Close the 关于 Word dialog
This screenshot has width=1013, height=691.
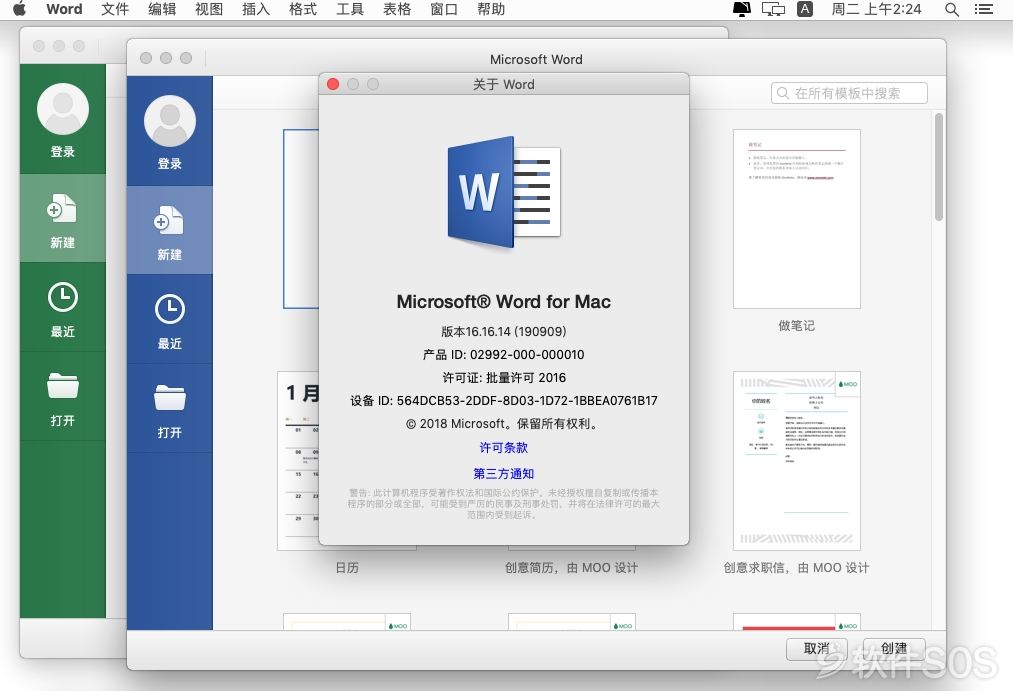[333, 84]
